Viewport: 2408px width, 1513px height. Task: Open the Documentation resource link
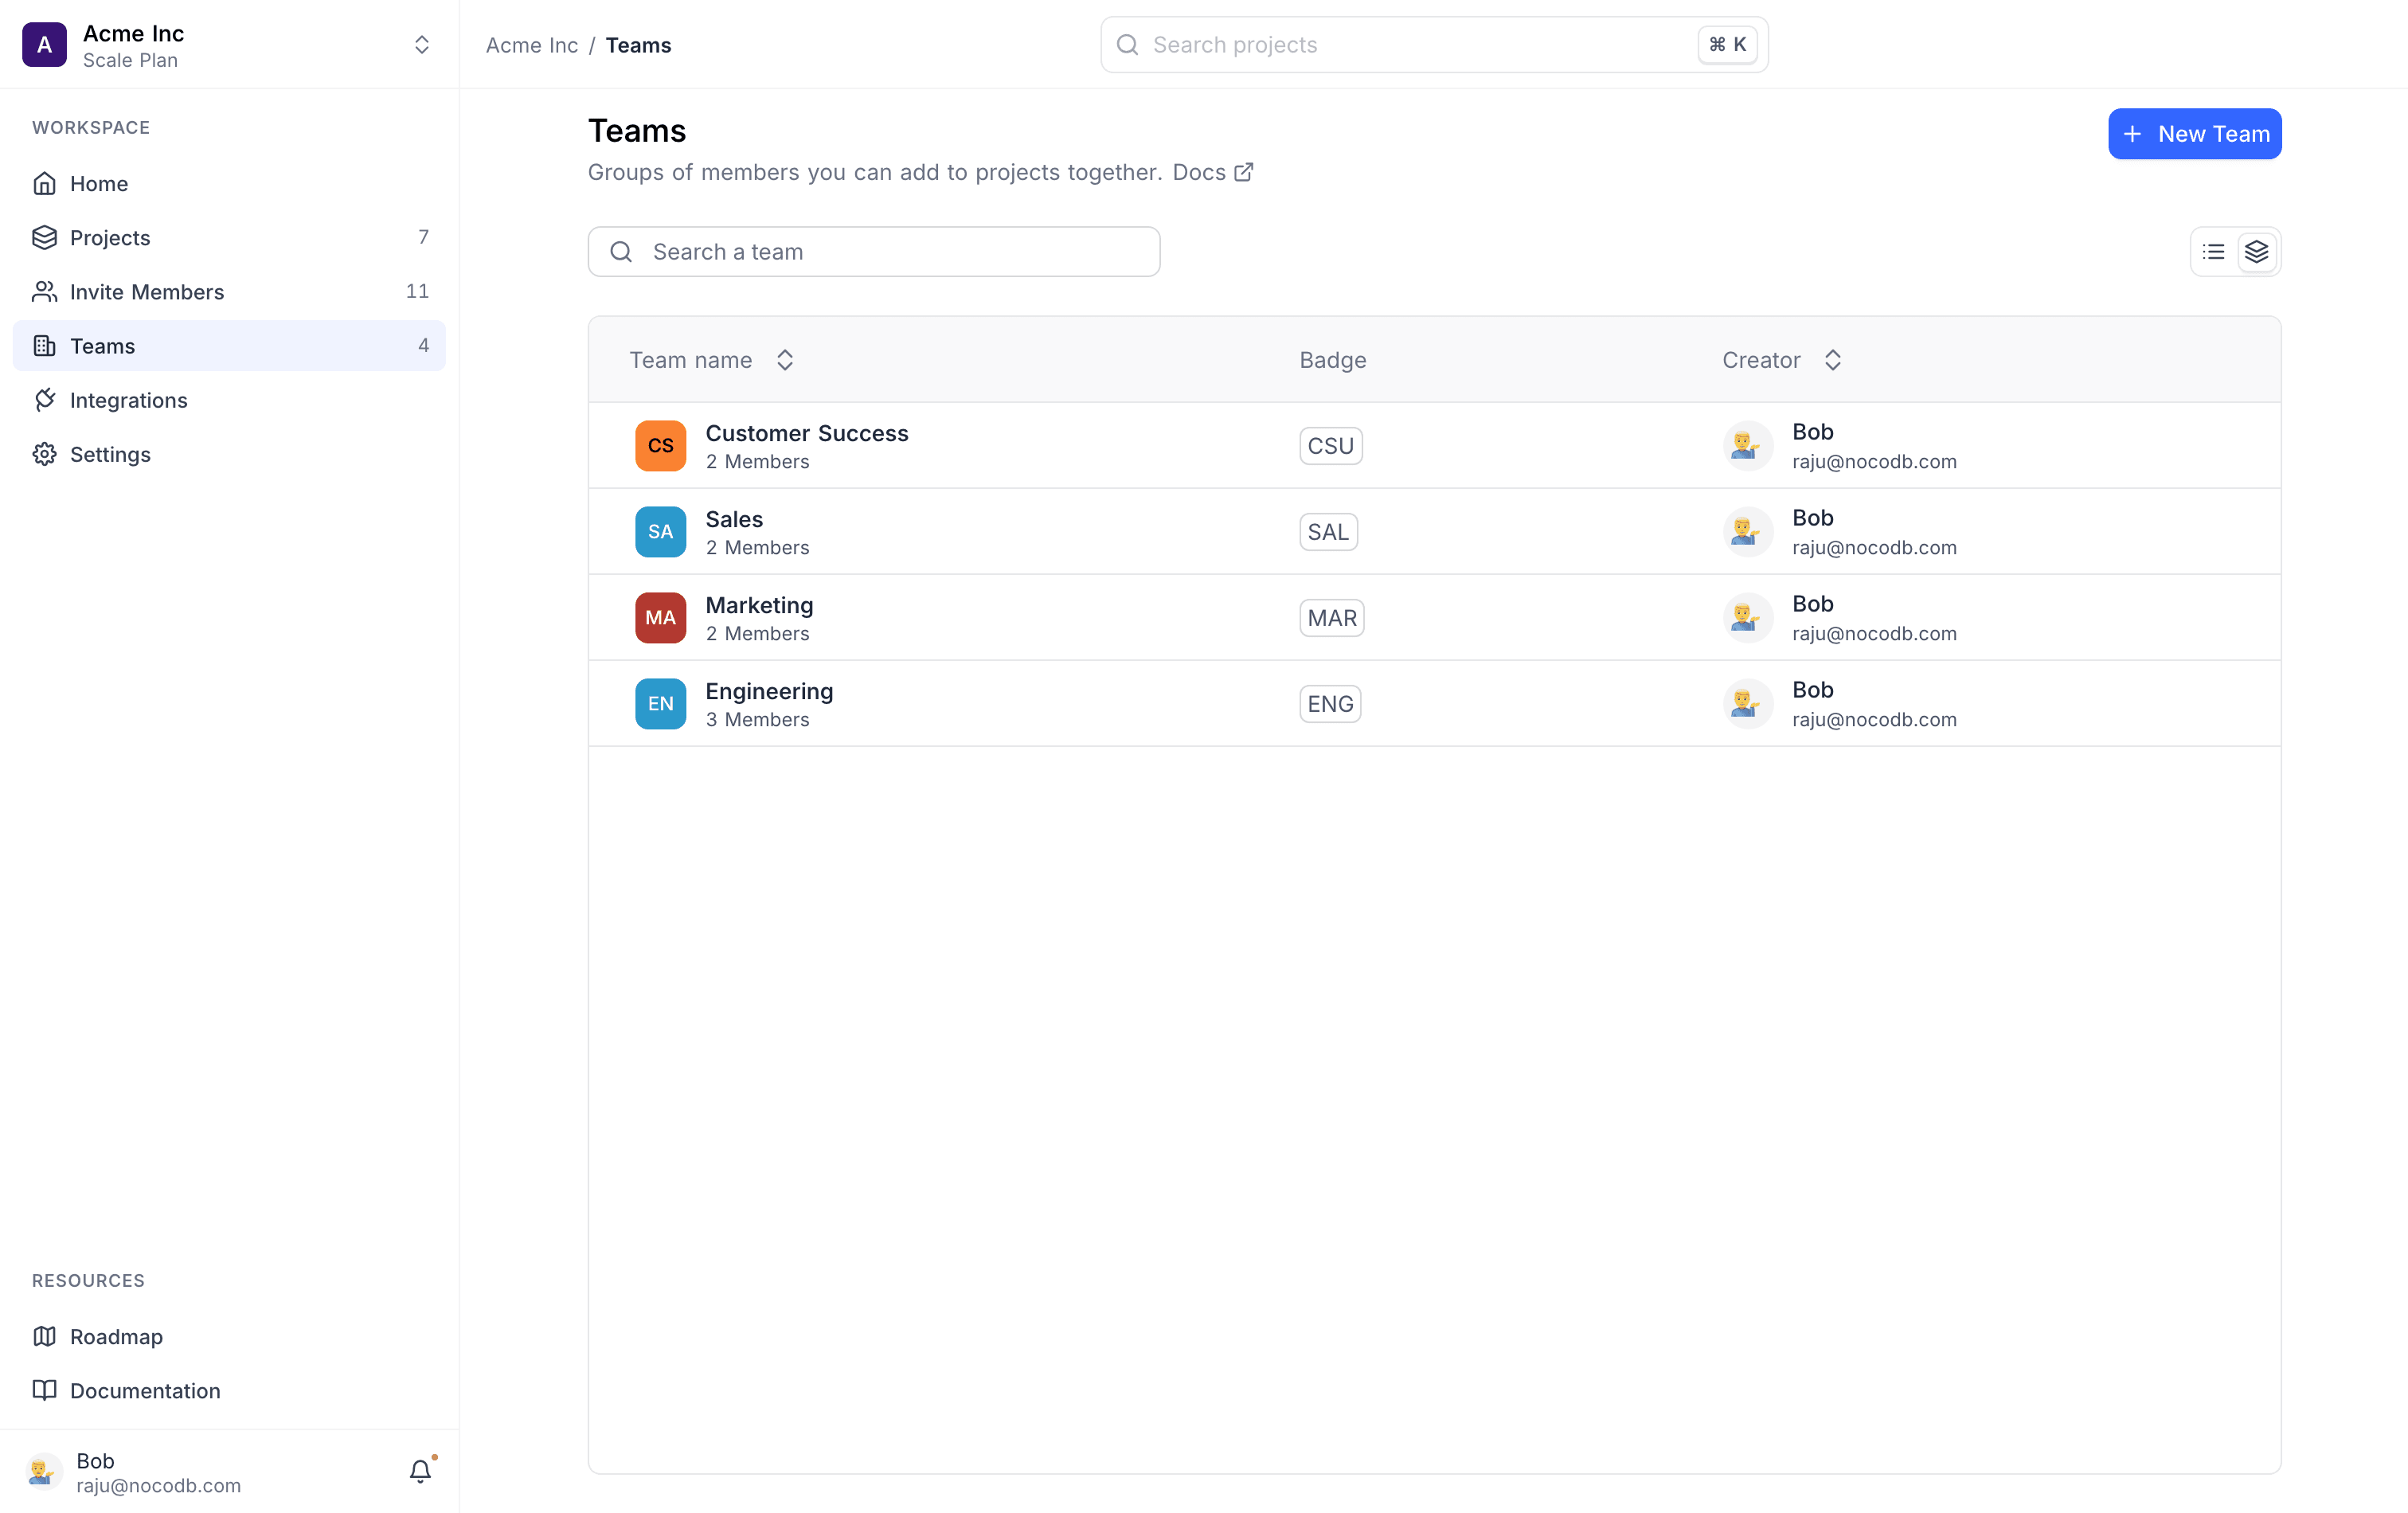(229, 1390)
